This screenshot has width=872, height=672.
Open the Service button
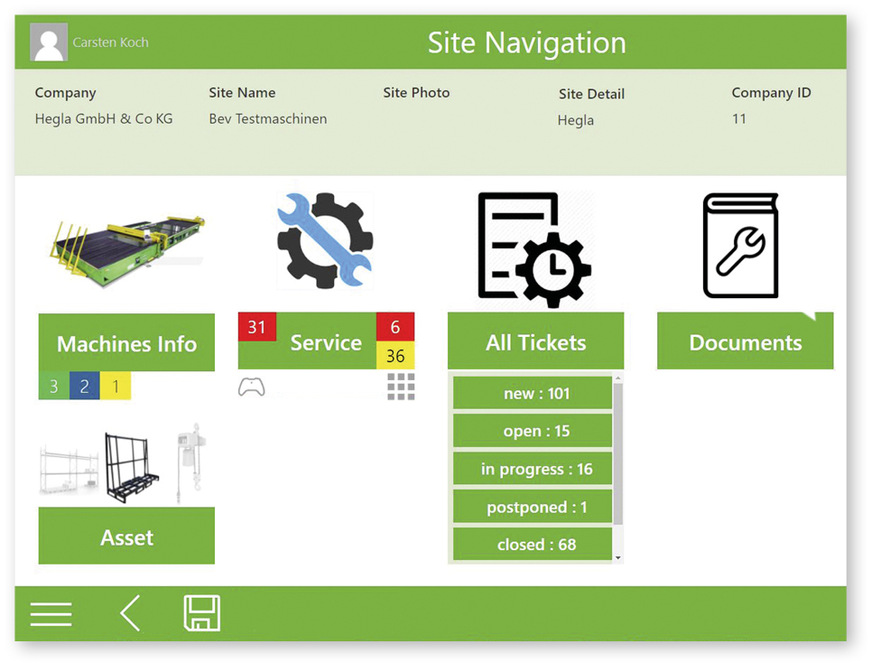coord(326,342)
